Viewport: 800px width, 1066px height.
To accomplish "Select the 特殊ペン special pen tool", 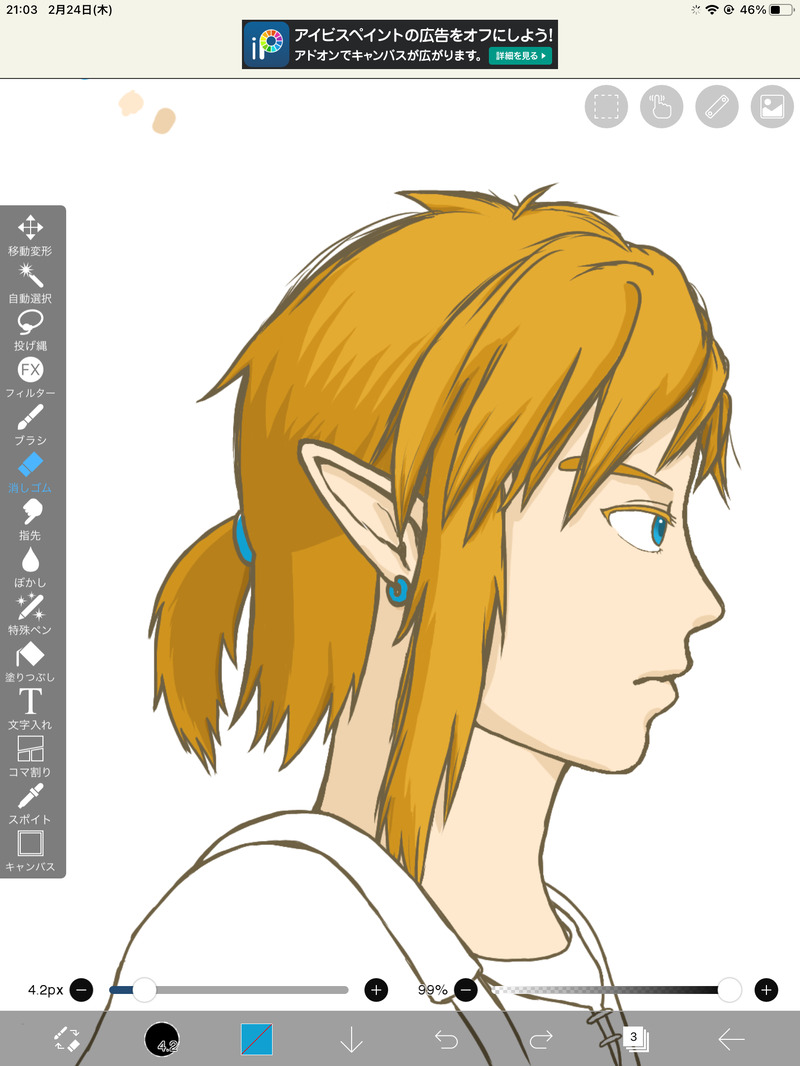I will pos(30,615).
